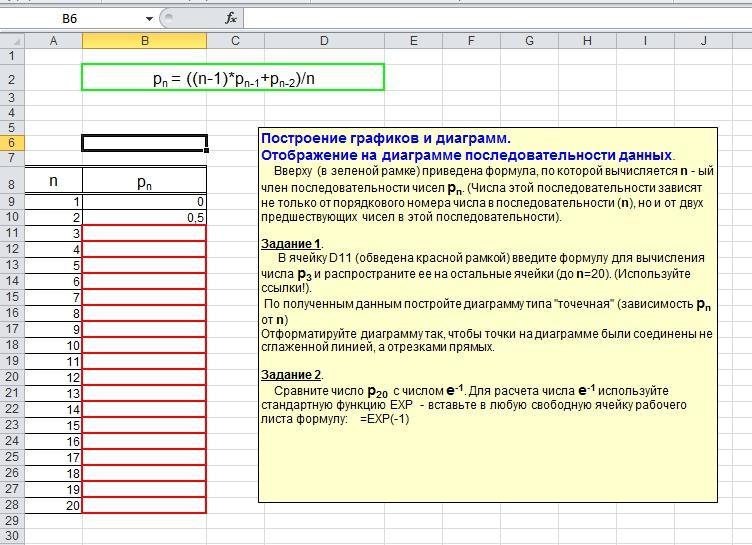Click the cell containing 0,5

coord(144,217)
